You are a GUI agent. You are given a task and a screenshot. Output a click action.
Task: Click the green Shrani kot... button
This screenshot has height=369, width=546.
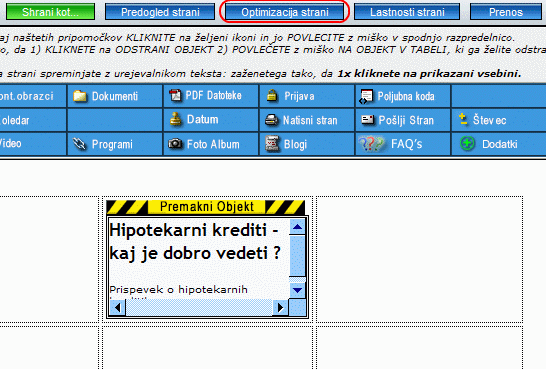click(x=50, y=12)
